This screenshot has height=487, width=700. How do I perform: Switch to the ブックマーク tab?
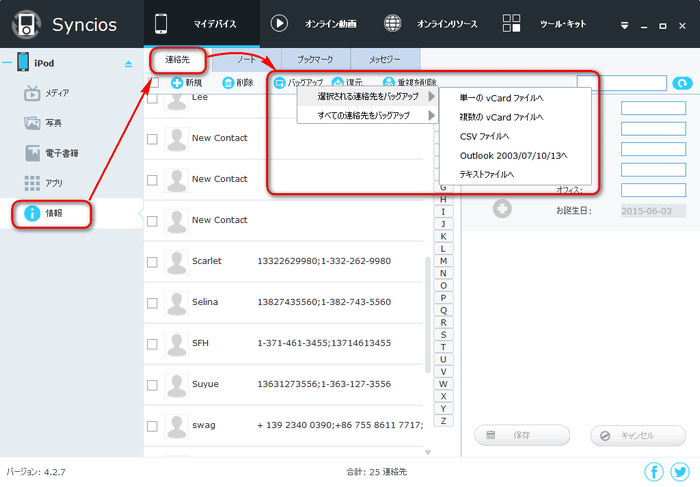(x=315, y=60)
